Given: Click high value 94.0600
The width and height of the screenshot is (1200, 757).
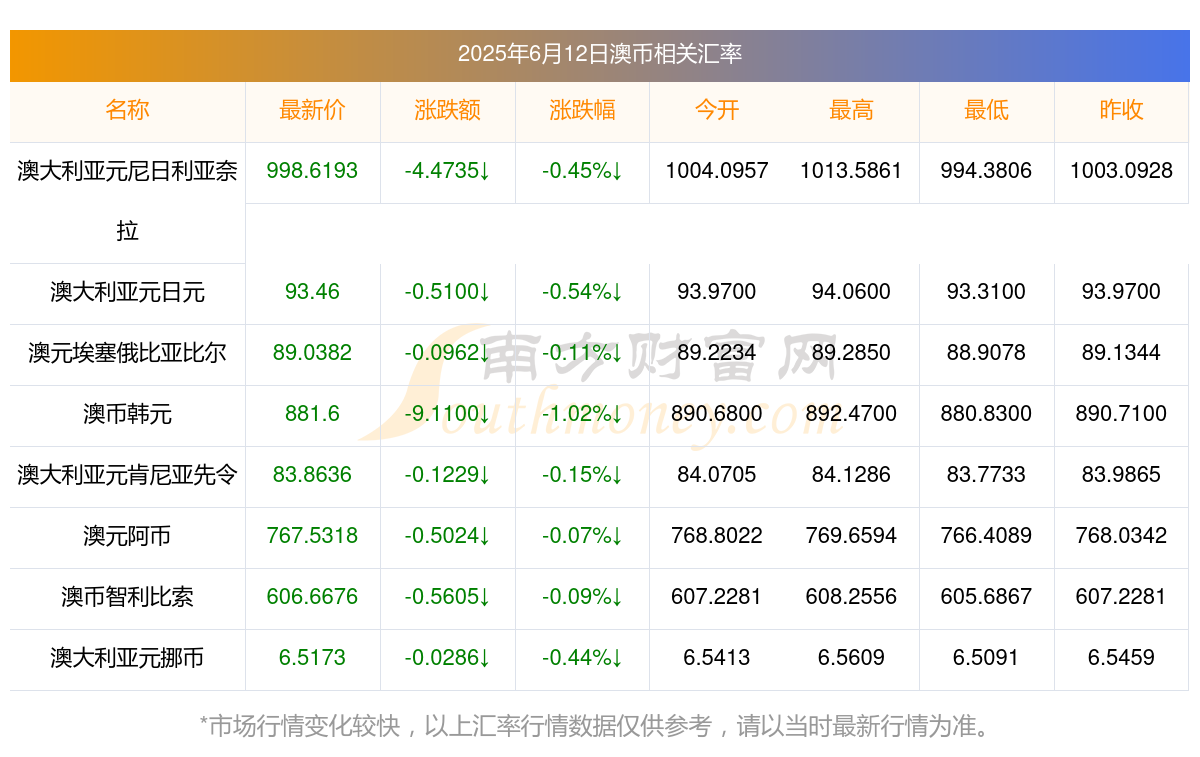Looking at the screenshot, I should [x=851, y=292].
